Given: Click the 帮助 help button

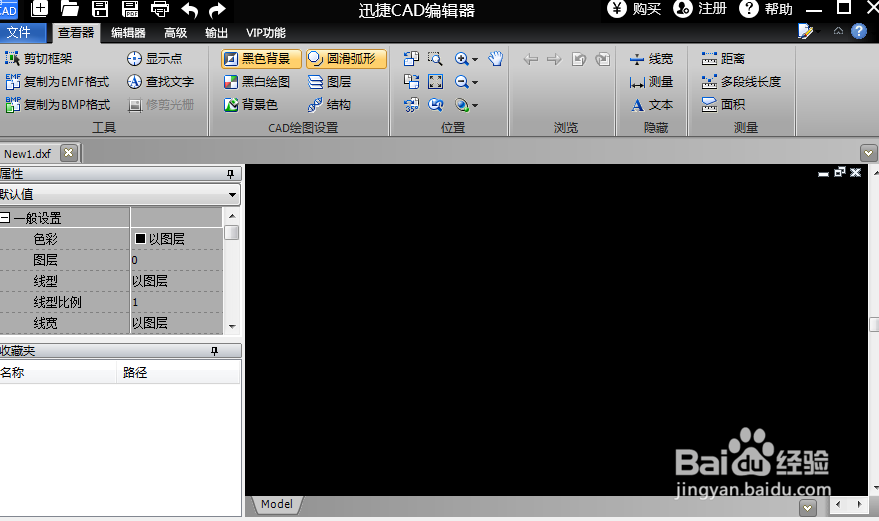Looking at the screenshot, I should tap(766, 9).
